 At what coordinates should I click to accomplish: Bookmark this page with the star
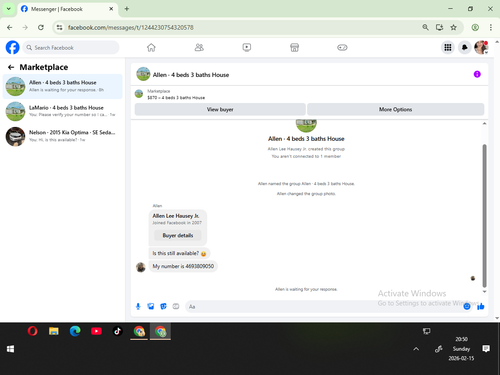[x=453, y=27]
